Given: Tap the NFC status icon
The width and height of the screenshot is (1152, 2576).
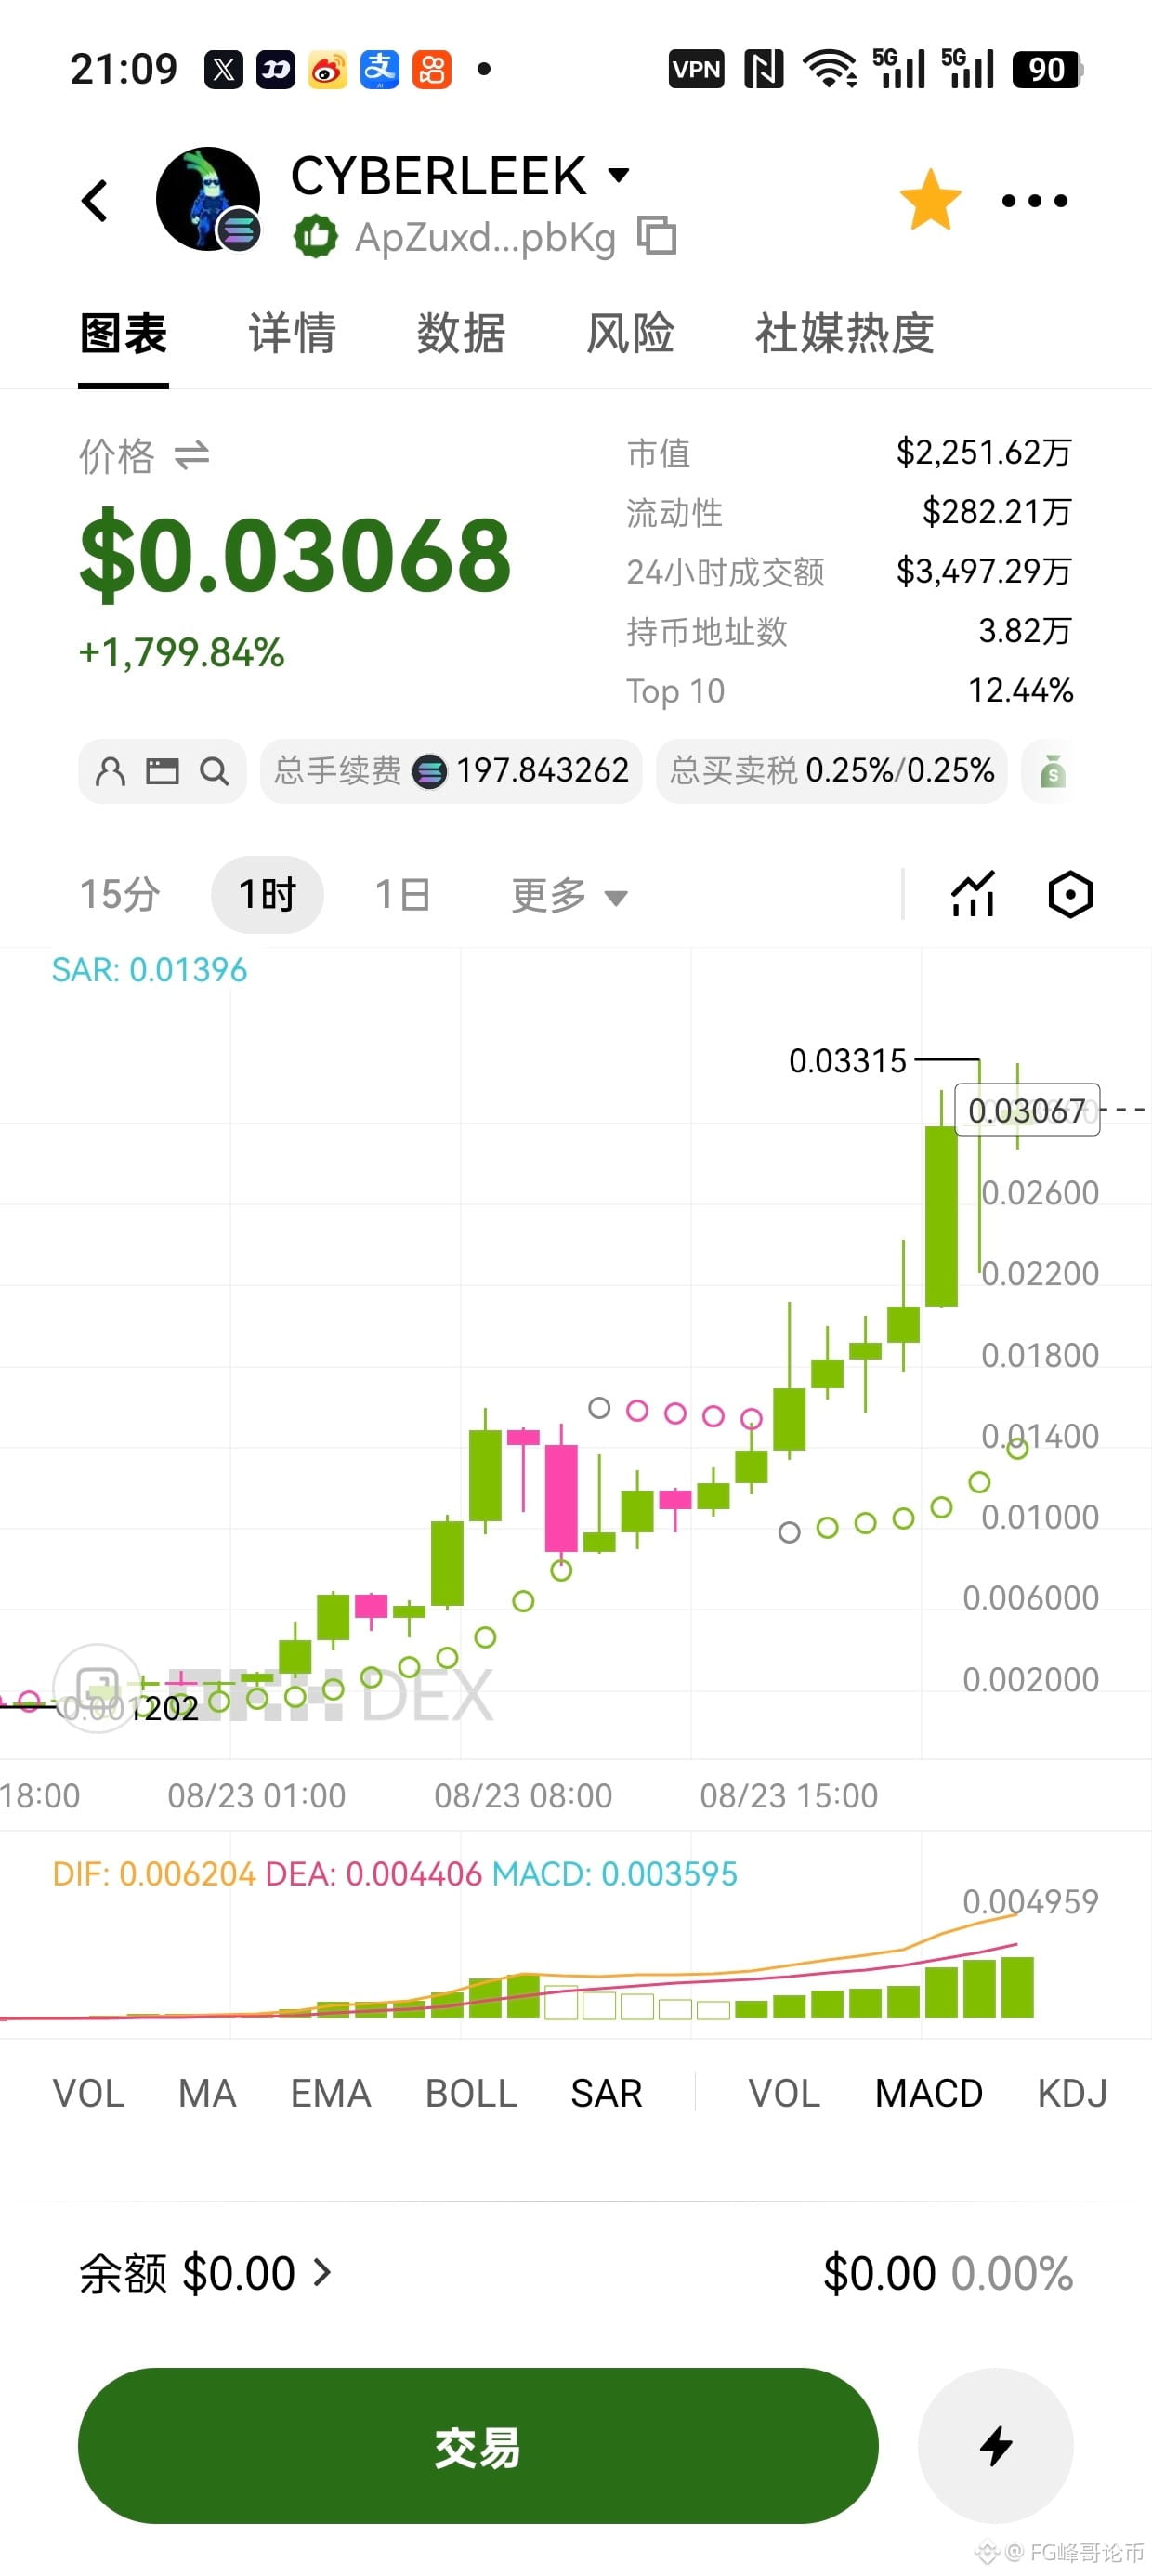Looking at the screenshot, I should coord(763,69).
